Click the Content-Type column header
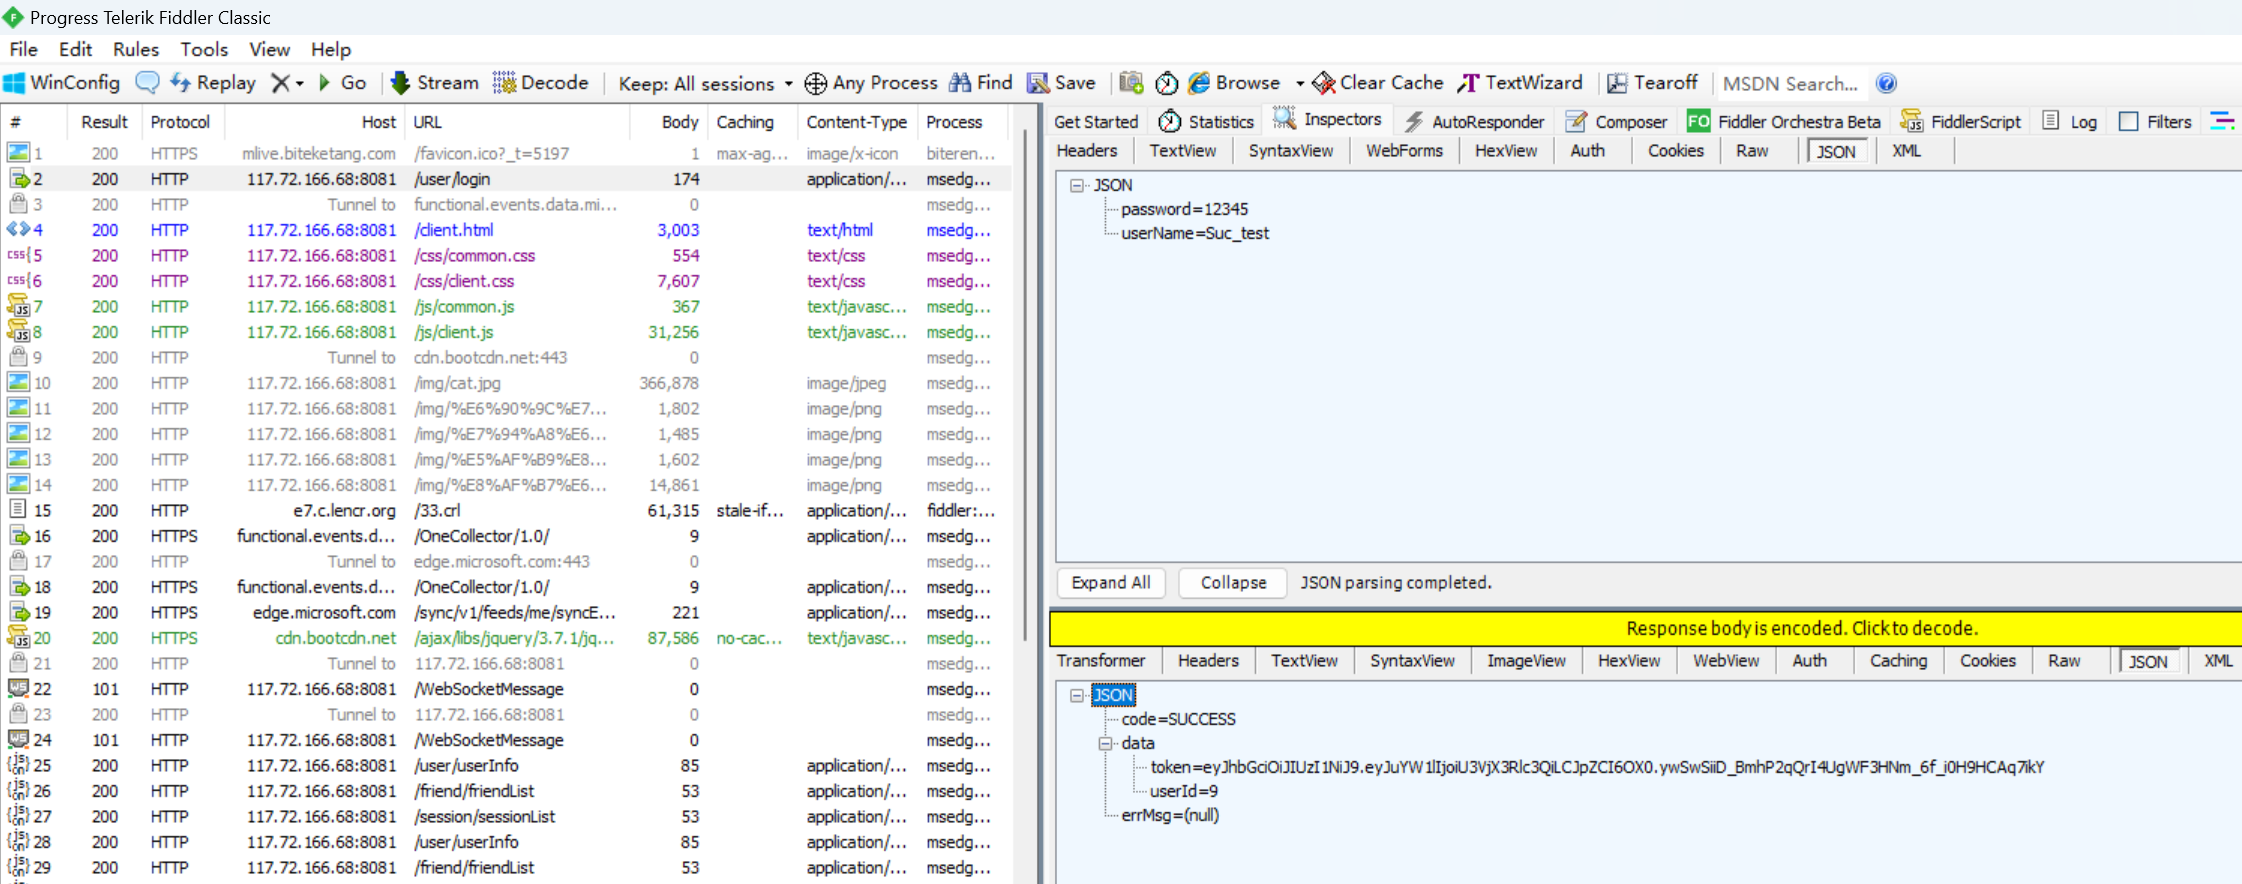This screenshot has height=884, width=2242. (856, 122)
